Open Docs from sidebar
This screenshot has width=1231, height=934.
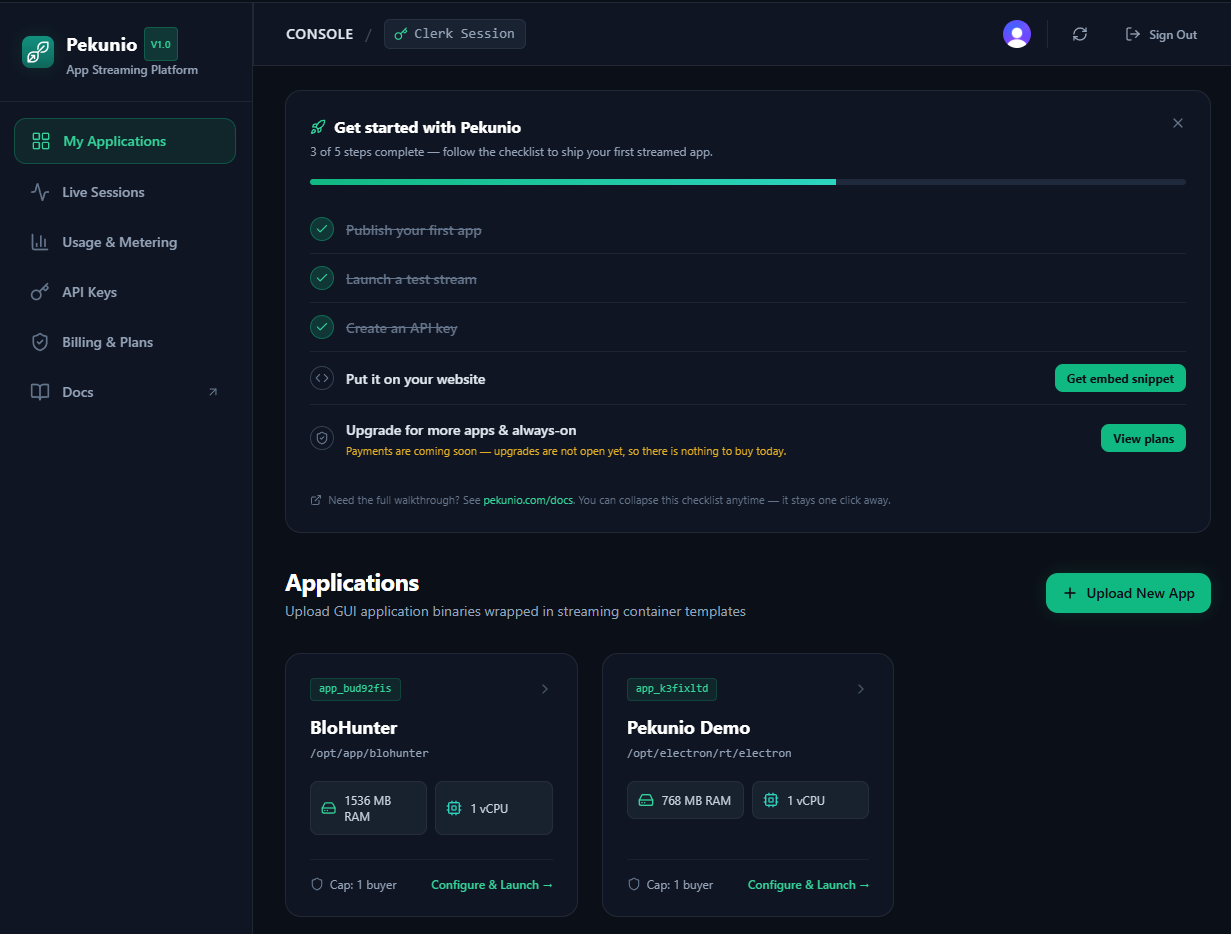125,392
